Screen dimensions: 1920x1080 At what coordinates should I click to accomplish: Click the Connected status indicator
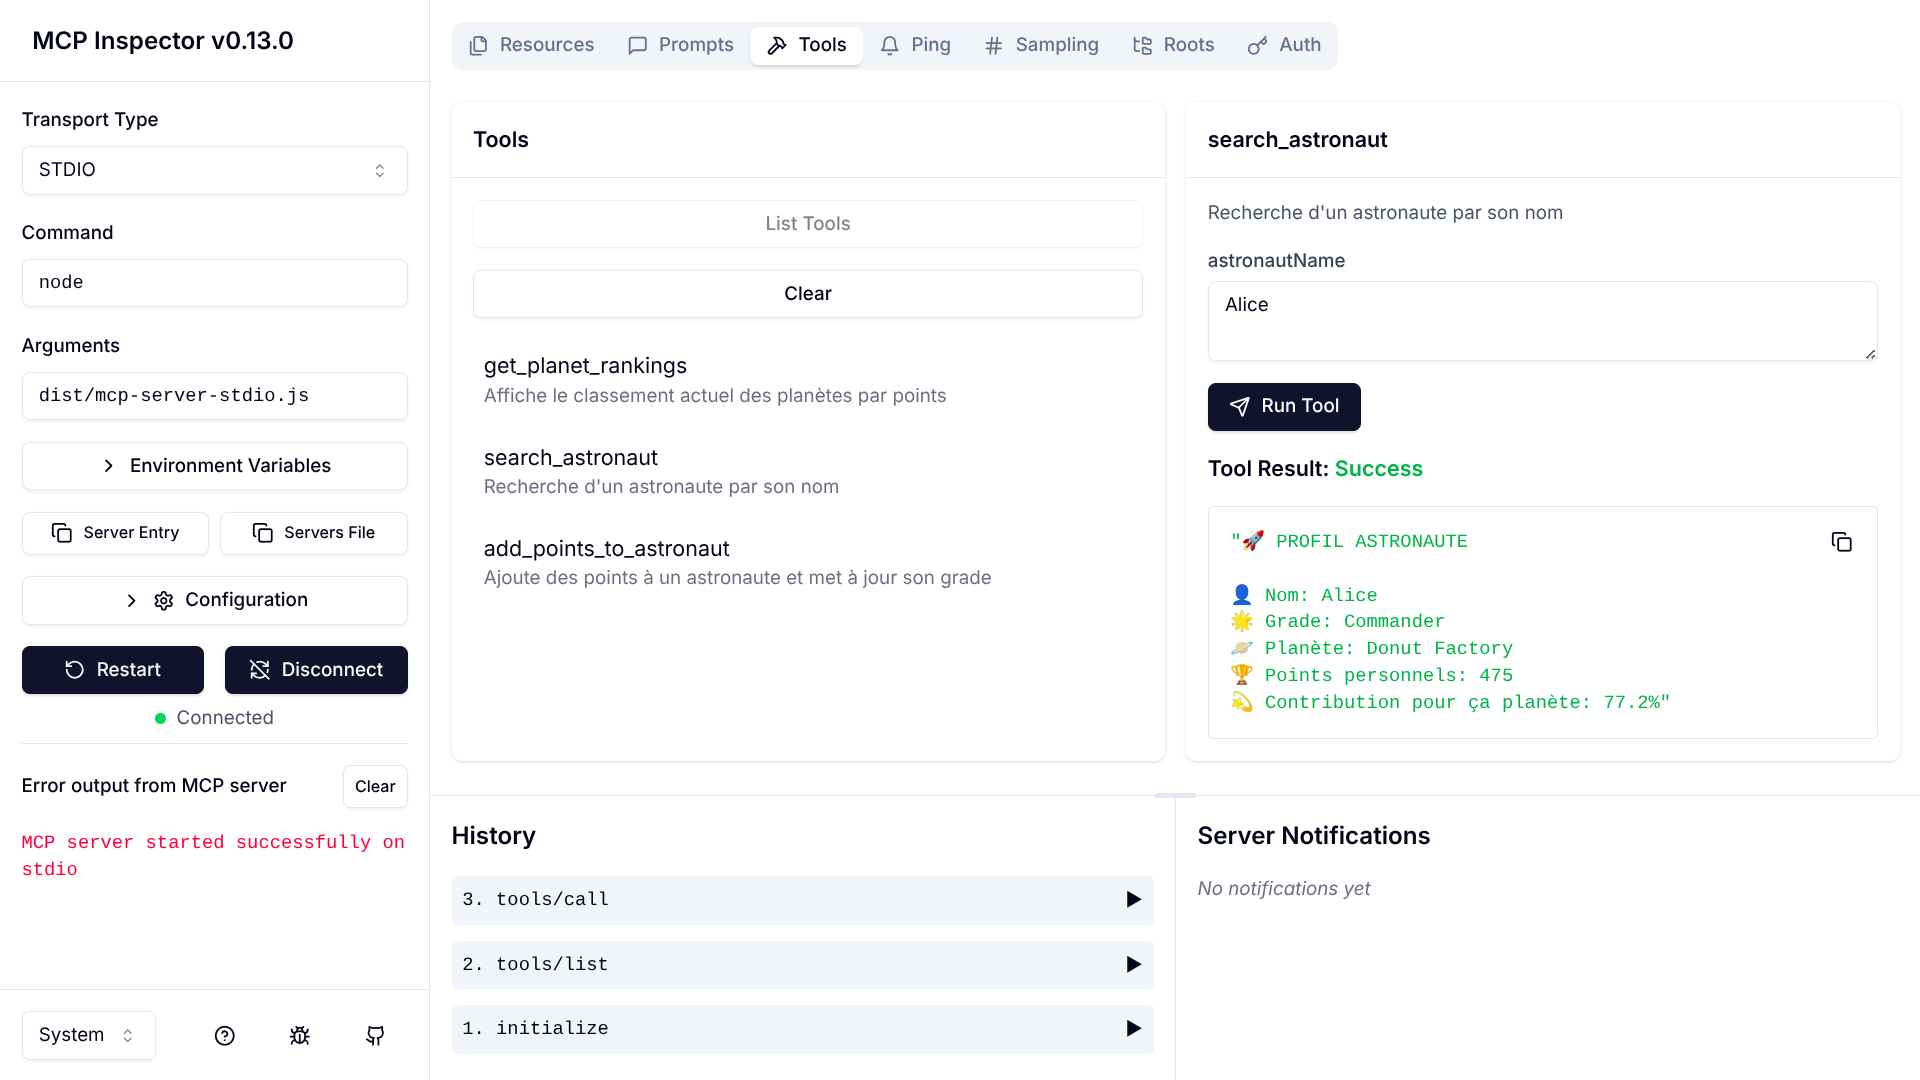(x=214, y=718)
